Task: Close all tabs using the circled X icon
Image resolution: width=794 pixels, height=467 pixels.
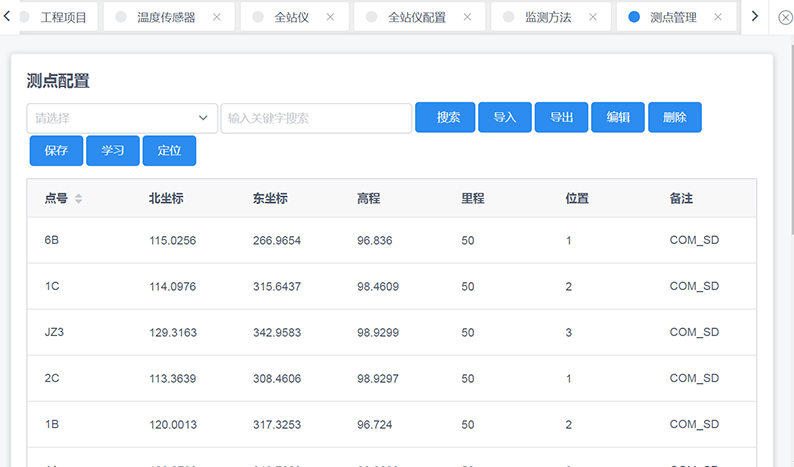Action: (x=785, y=18)
